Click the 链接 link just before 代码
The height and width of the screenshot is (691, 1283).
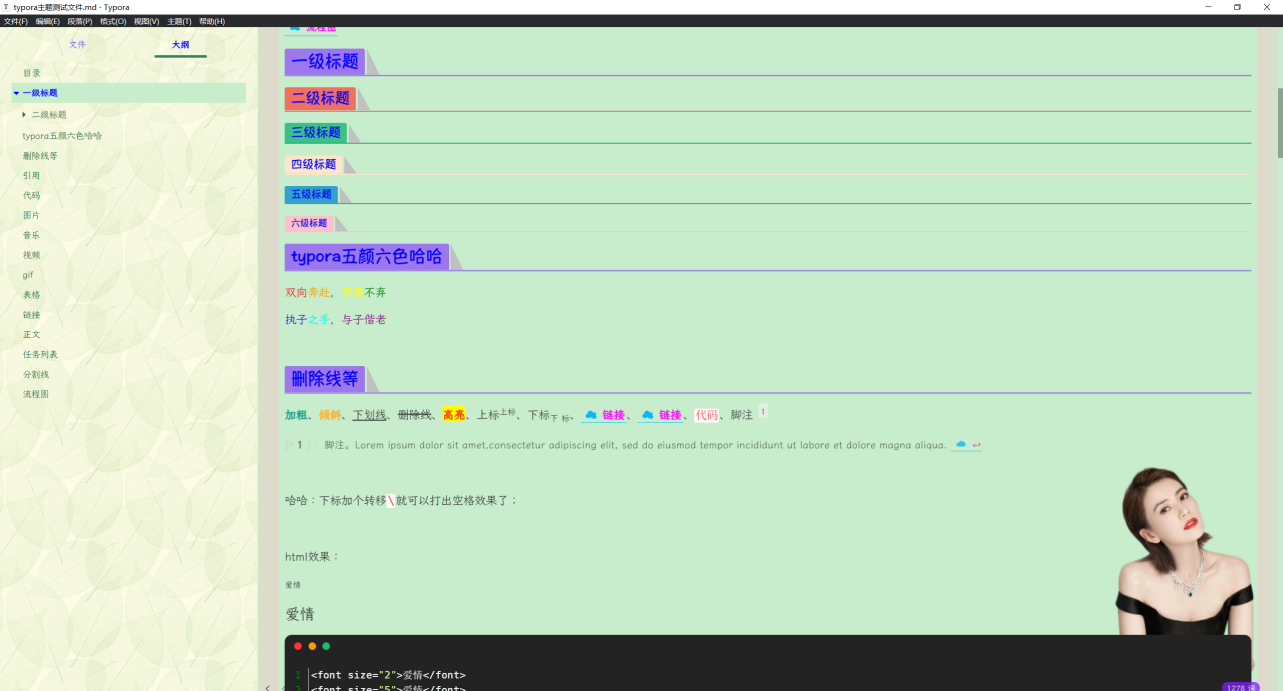pyautogui.click(x=661, y=415)
